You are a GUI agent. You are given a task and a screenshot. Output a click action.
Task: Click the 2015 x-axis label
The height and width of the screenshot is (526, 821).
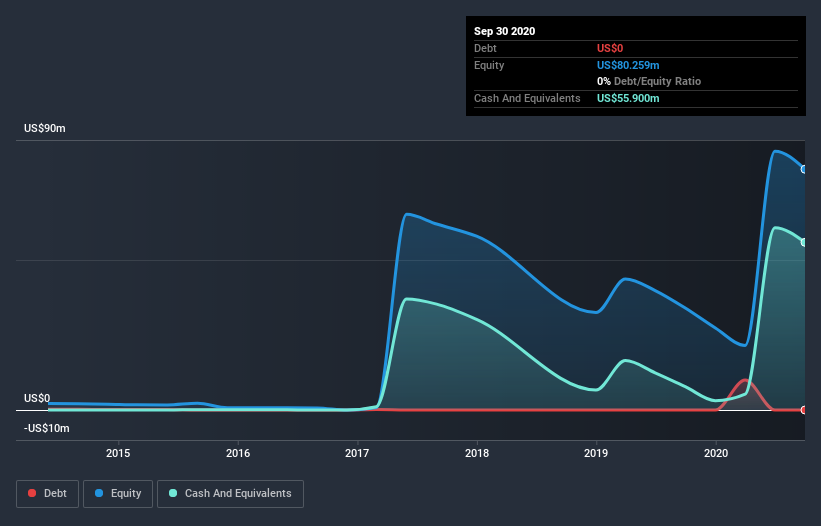118,453
